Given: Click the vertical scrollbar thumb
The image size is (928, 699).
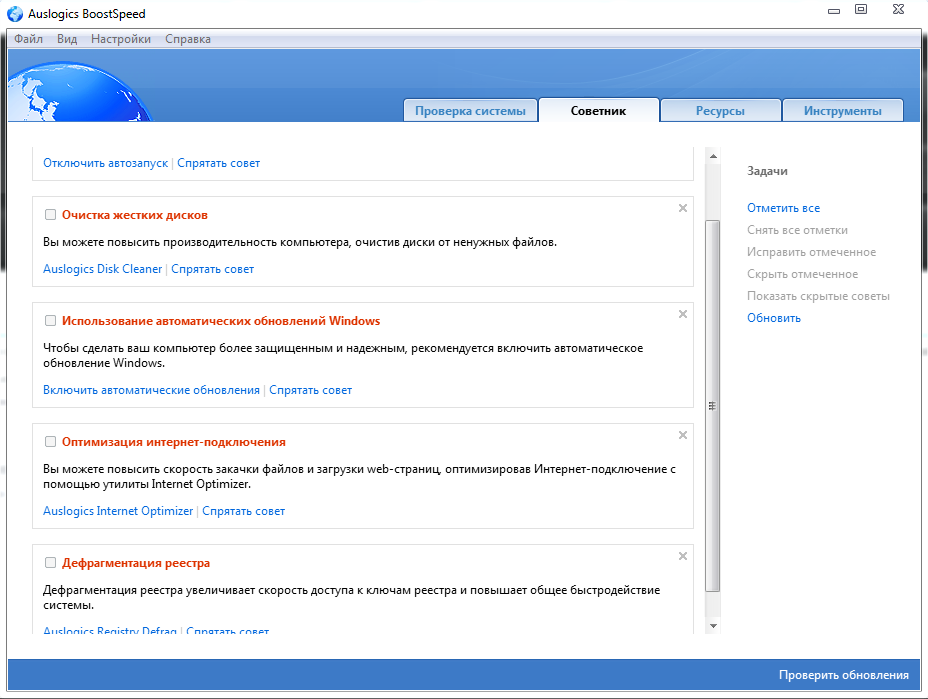Looking at the screenshot, I should coord(713,406).
